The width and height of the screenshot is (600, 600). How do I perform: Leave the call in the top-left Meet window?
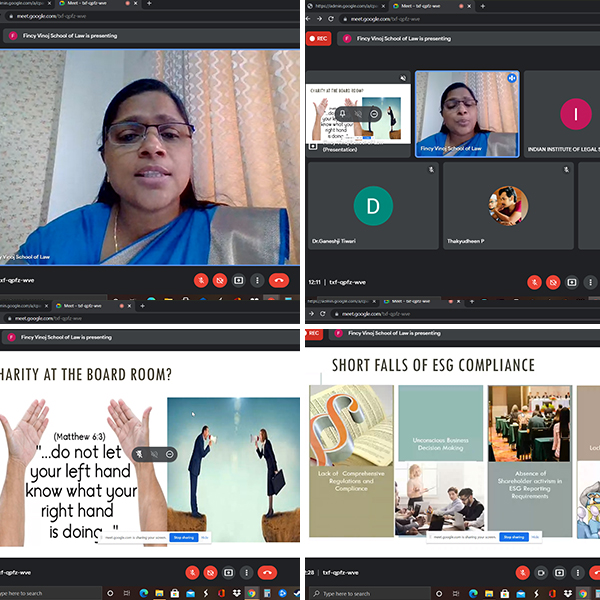[x=279, y=280]
